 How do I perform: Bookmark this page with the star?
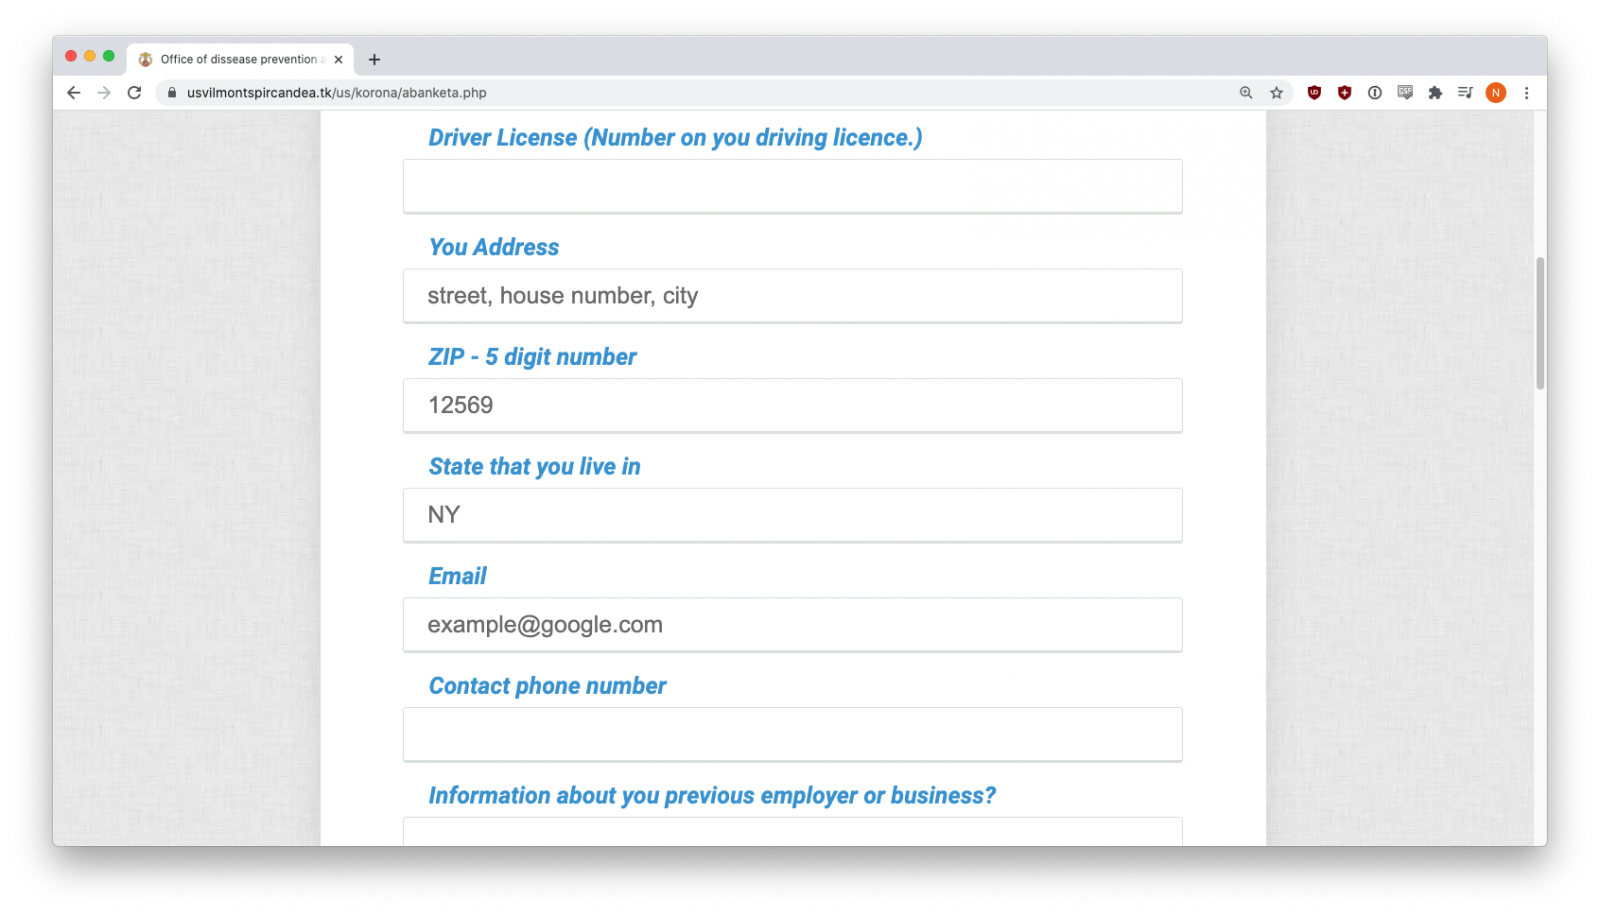tap(1277, 93)
